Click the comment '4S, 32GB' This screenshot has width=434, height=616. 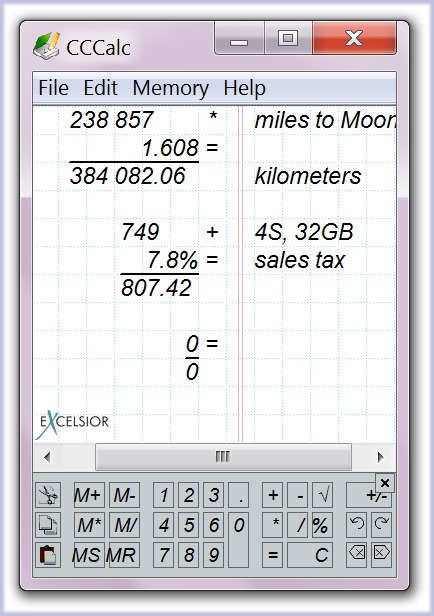coord(304,232)
